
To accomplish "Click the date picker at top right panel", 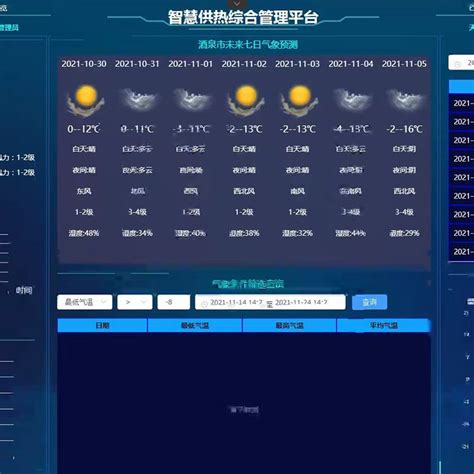I will tap(461, 63).
